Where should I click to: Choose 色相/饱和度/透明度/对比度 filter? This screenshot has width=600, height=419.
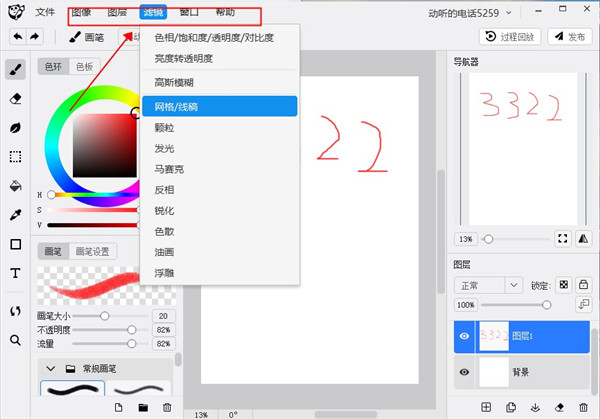tap(219, 37)
